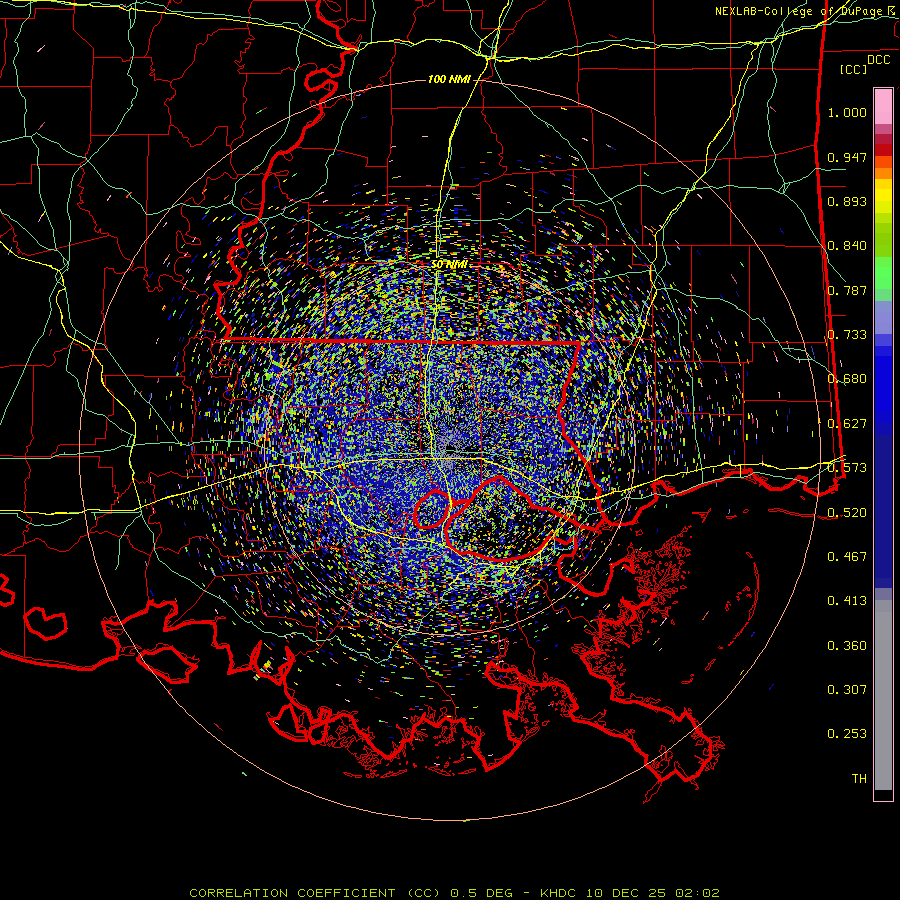Click the gray segment of the color bar
The image size is (900, 900).
coord(883,695)
